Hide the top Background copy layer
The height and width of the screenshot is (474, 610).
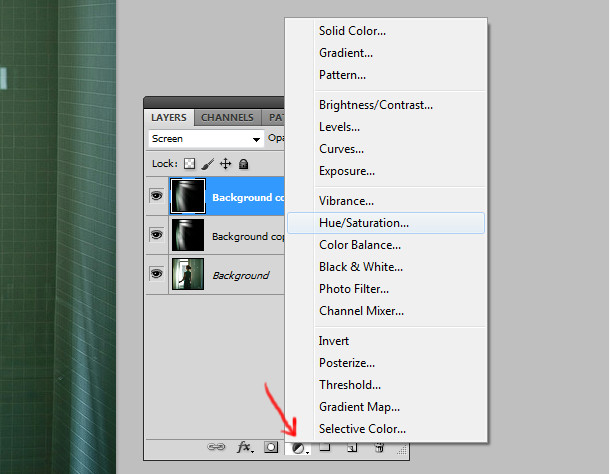click(x=157, y=197)
